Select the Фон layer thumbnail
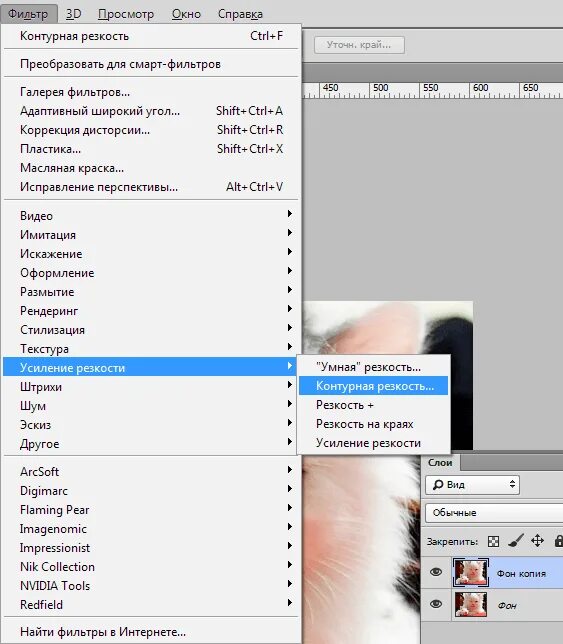Image resolution: width=563 pixels, height=644 pixels. pos(471,604)
